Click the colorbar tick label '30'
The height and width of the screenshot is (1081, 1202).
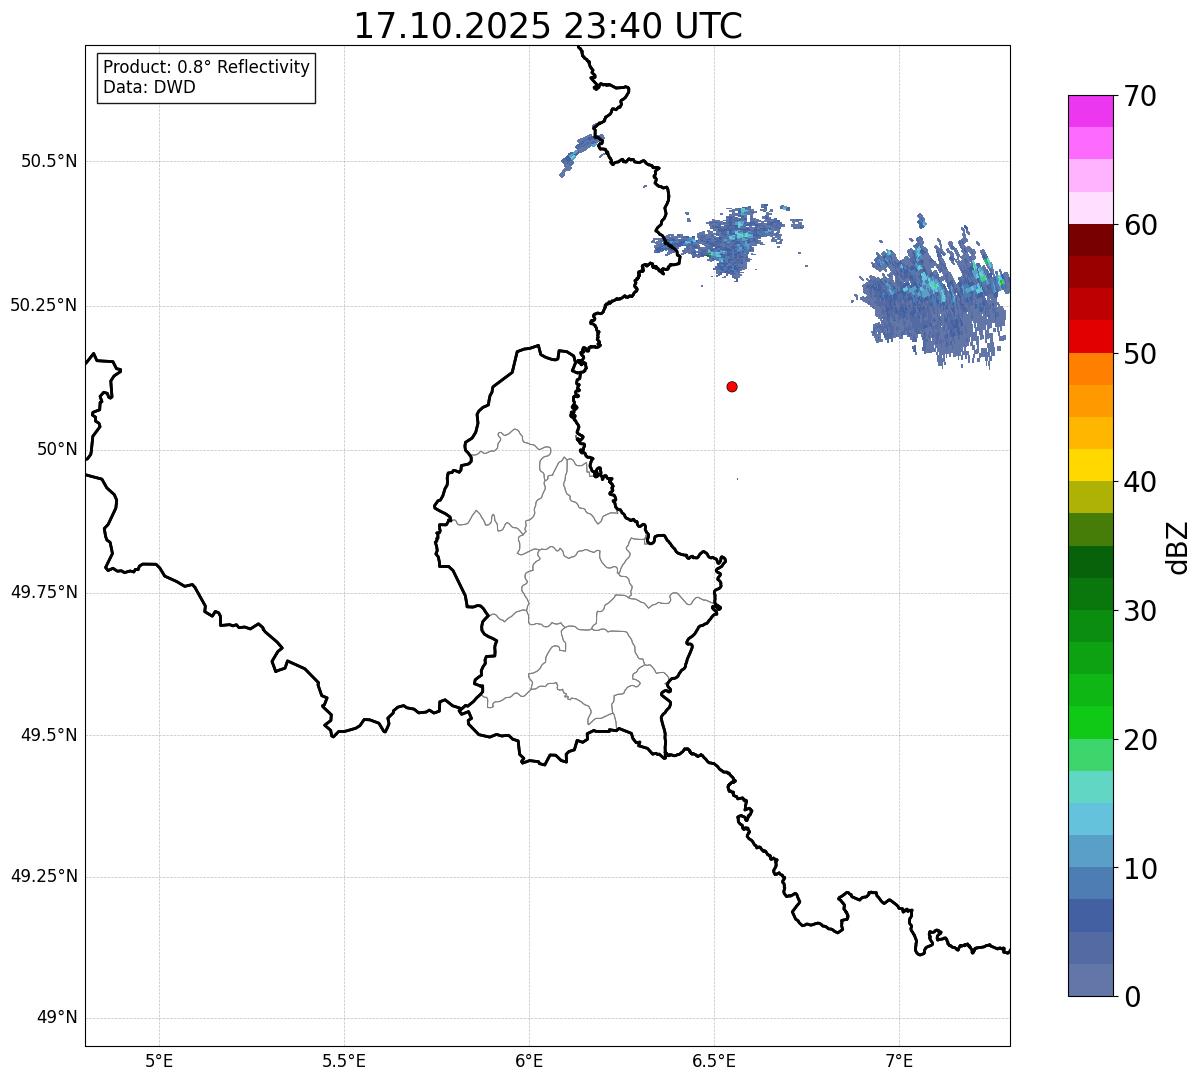coord(1139,611)
